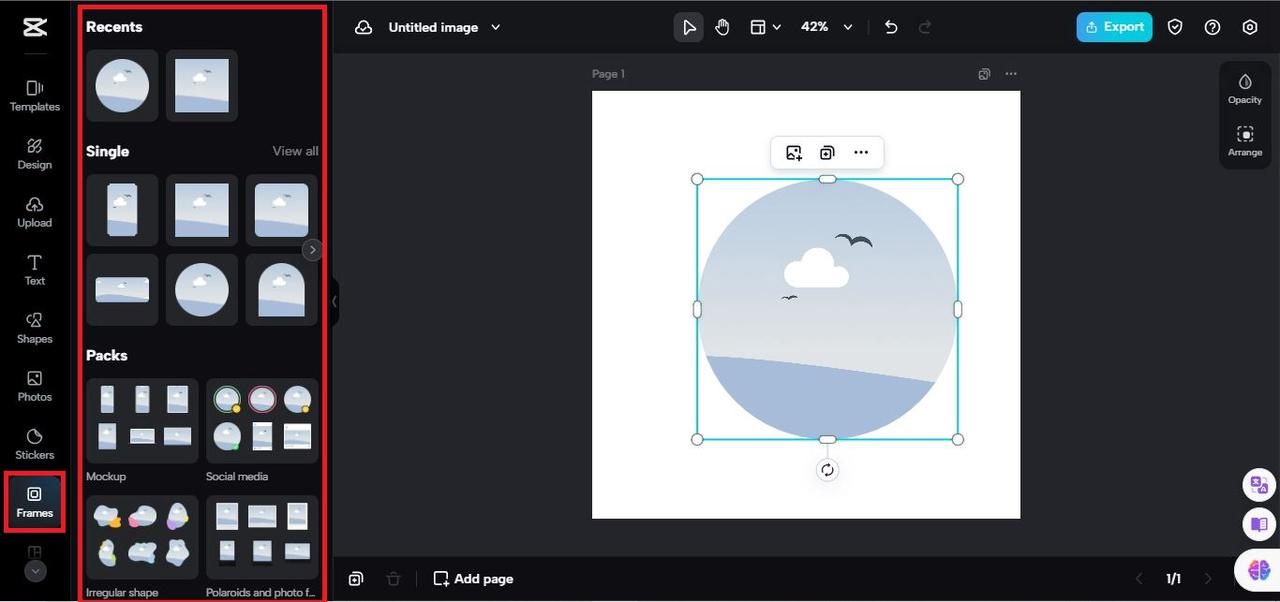The height and width of the screenshot is (602, 1280).
Task: Click the circular frame on the canvas
Action: pyautogui.click(x=827, y=309)
